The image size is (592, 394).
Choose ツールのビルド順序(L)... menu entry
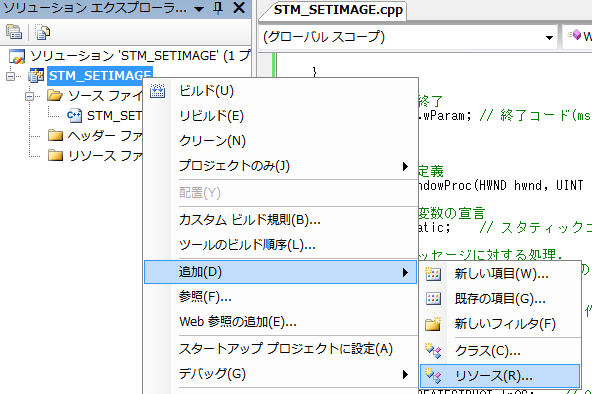(280, 245)
